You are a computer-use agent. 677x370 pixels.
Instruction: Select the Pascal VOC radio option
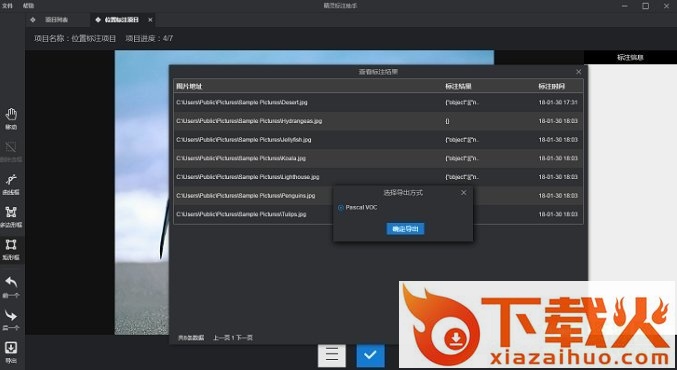[341, 208]
